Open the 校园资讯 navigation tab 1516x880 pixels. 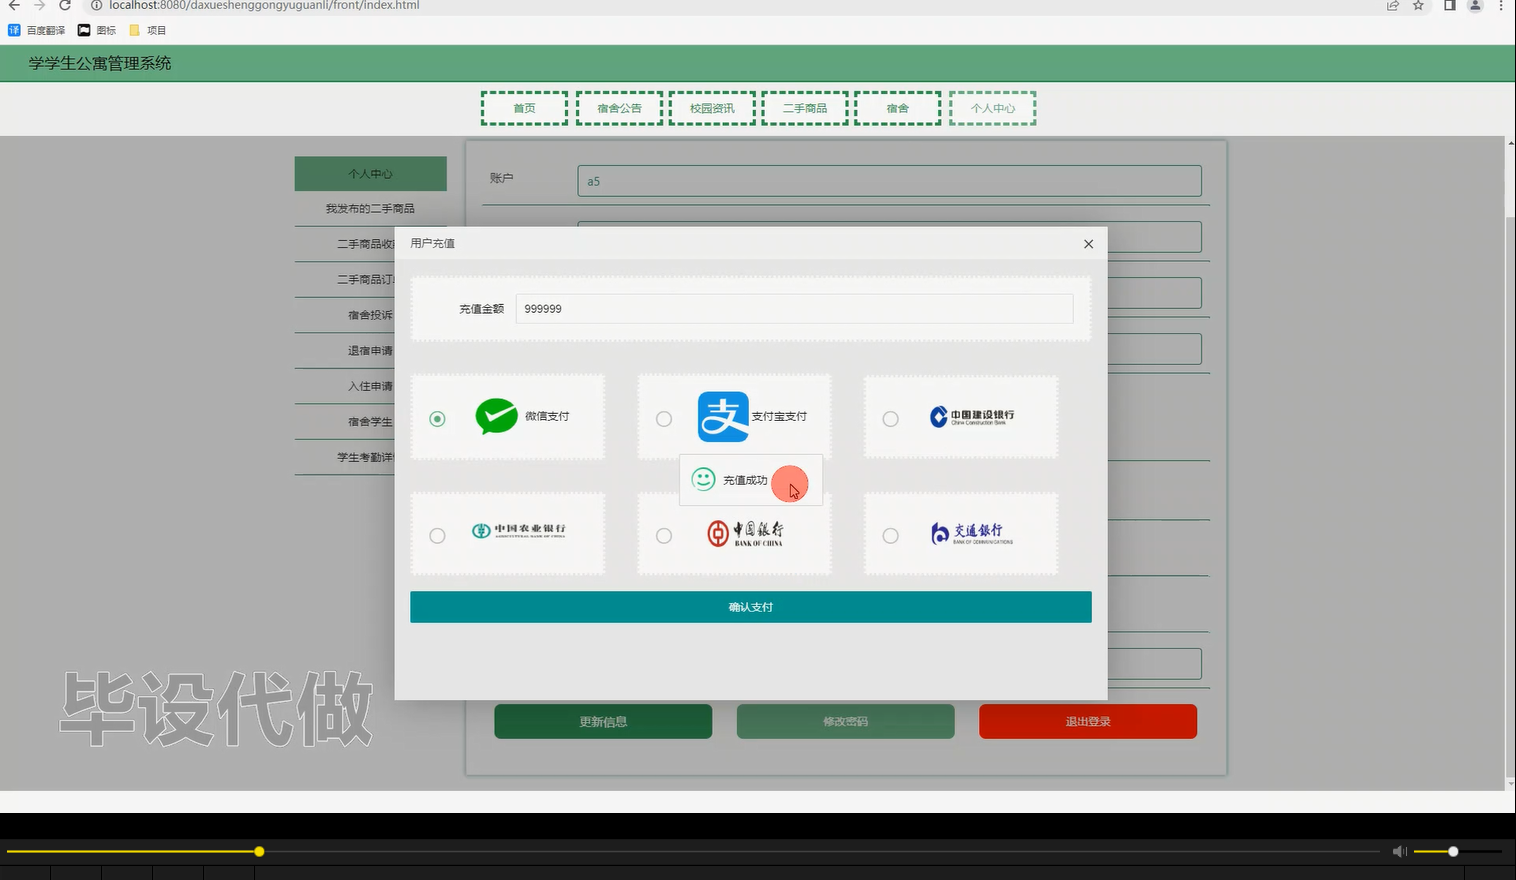coord(712,107)
